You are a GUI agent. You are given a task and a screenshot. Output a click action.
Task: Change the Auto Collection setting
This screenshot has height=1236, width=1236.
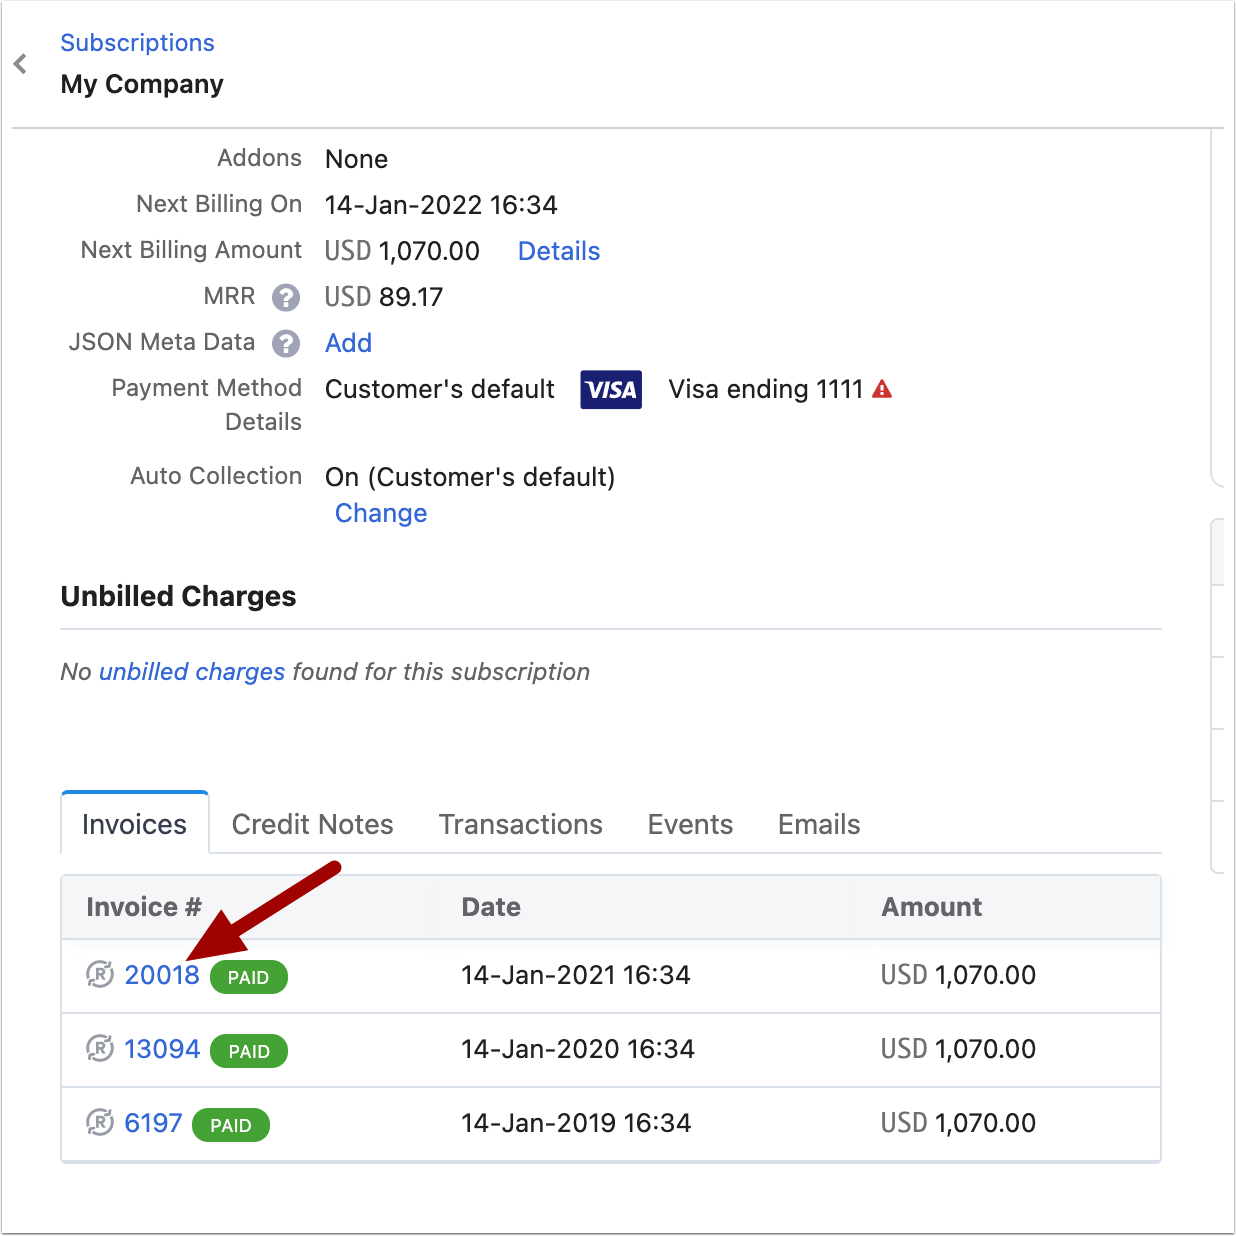click(x=381, y=513)
